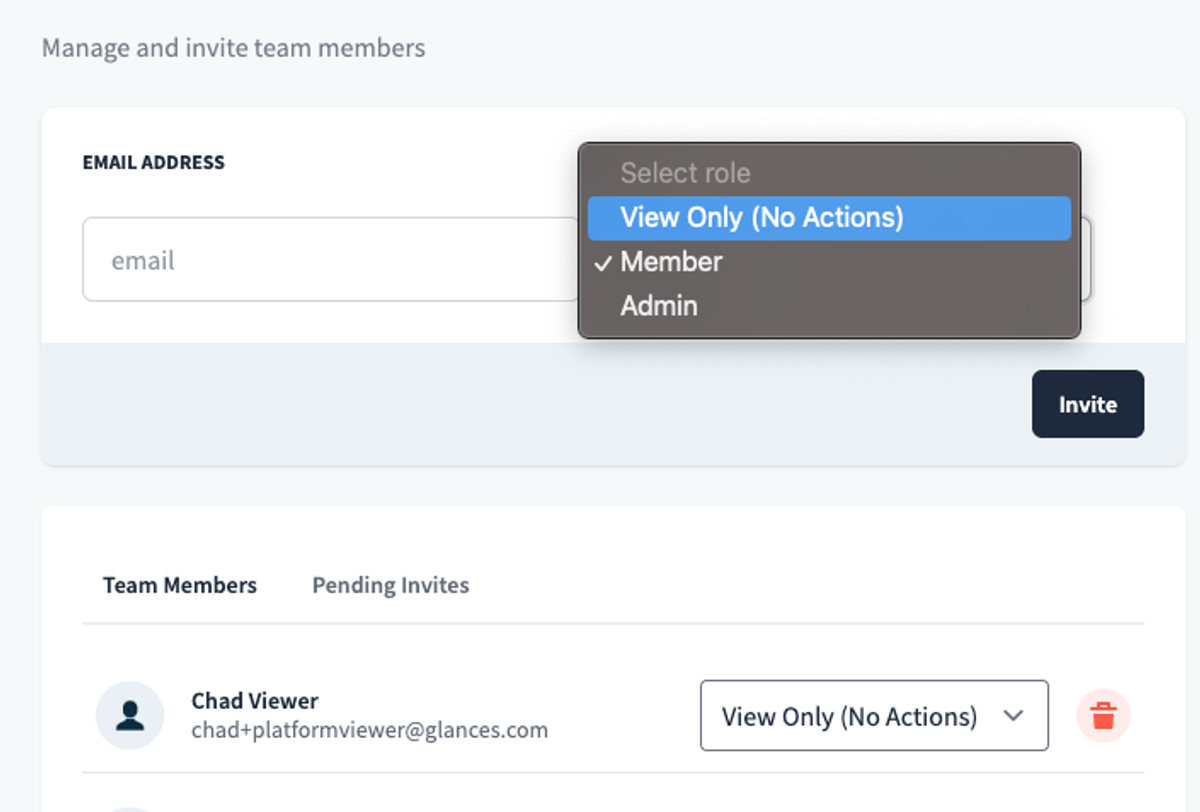Click Chad Viewer's avatar icon
This screenshot has width=1200, height=812.
(x=130, y=715)
